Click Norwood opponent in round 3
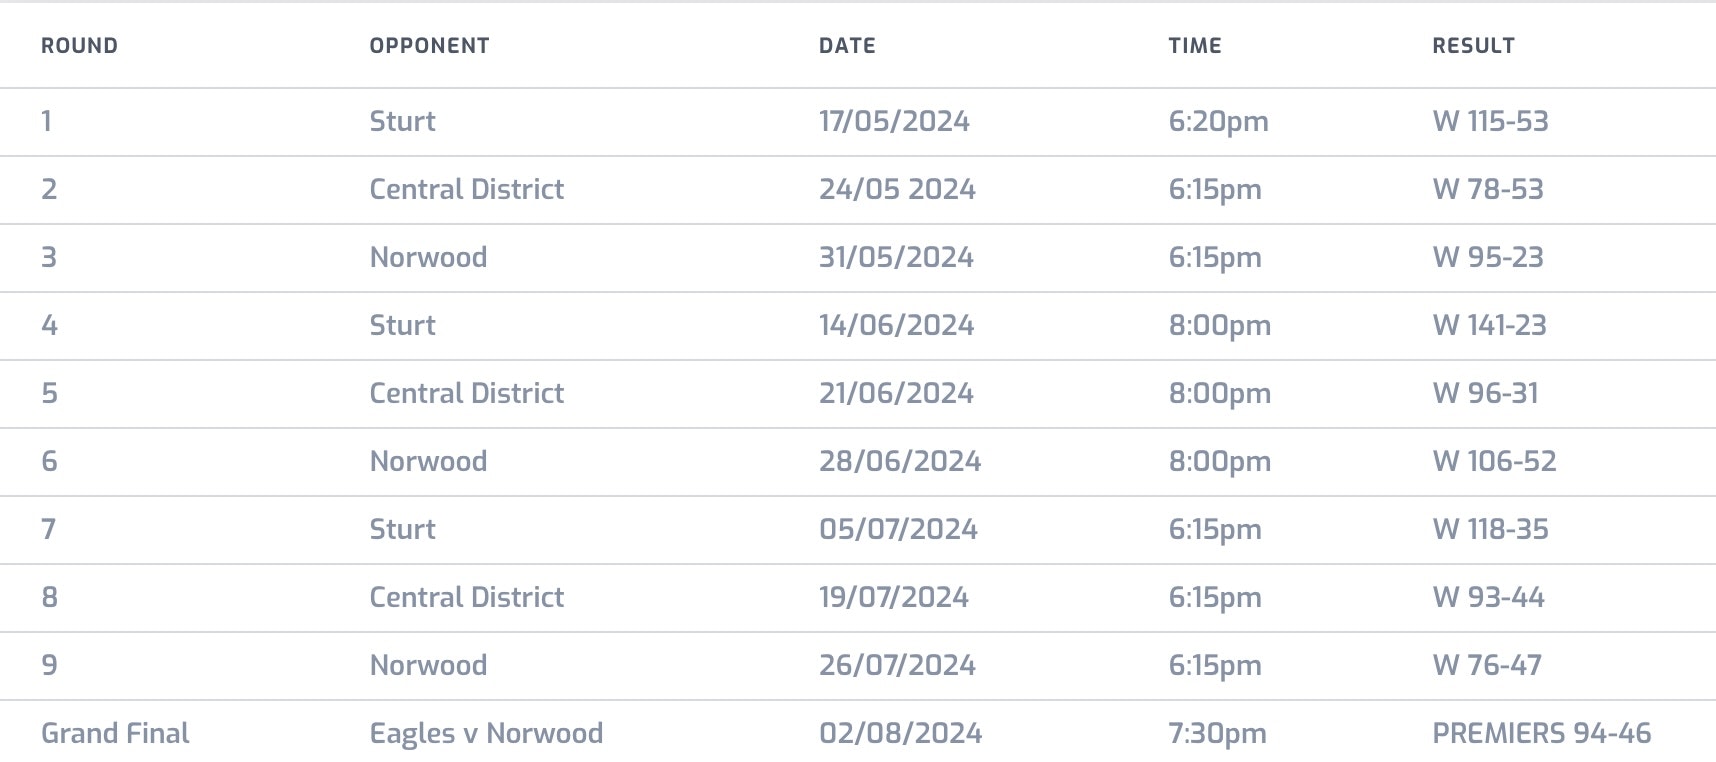1716x762 pixels. point(428,258)
